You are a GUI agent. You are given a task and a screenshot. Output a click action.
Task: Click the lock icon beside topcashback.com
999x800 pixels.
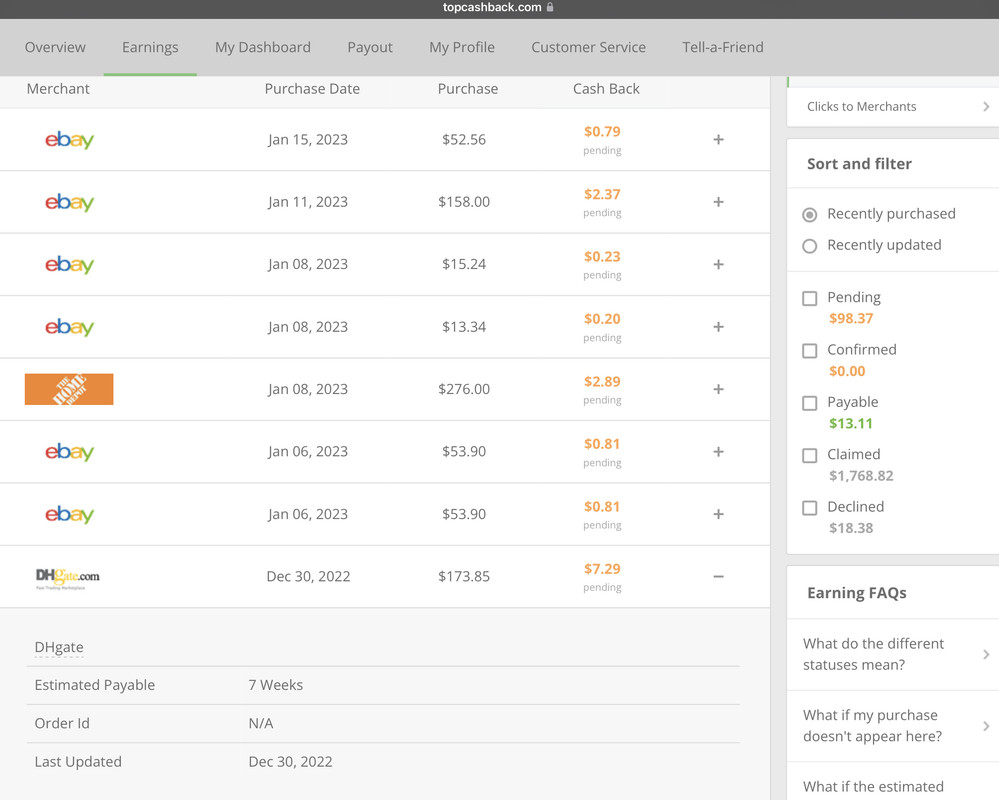(x=550, y=7)
